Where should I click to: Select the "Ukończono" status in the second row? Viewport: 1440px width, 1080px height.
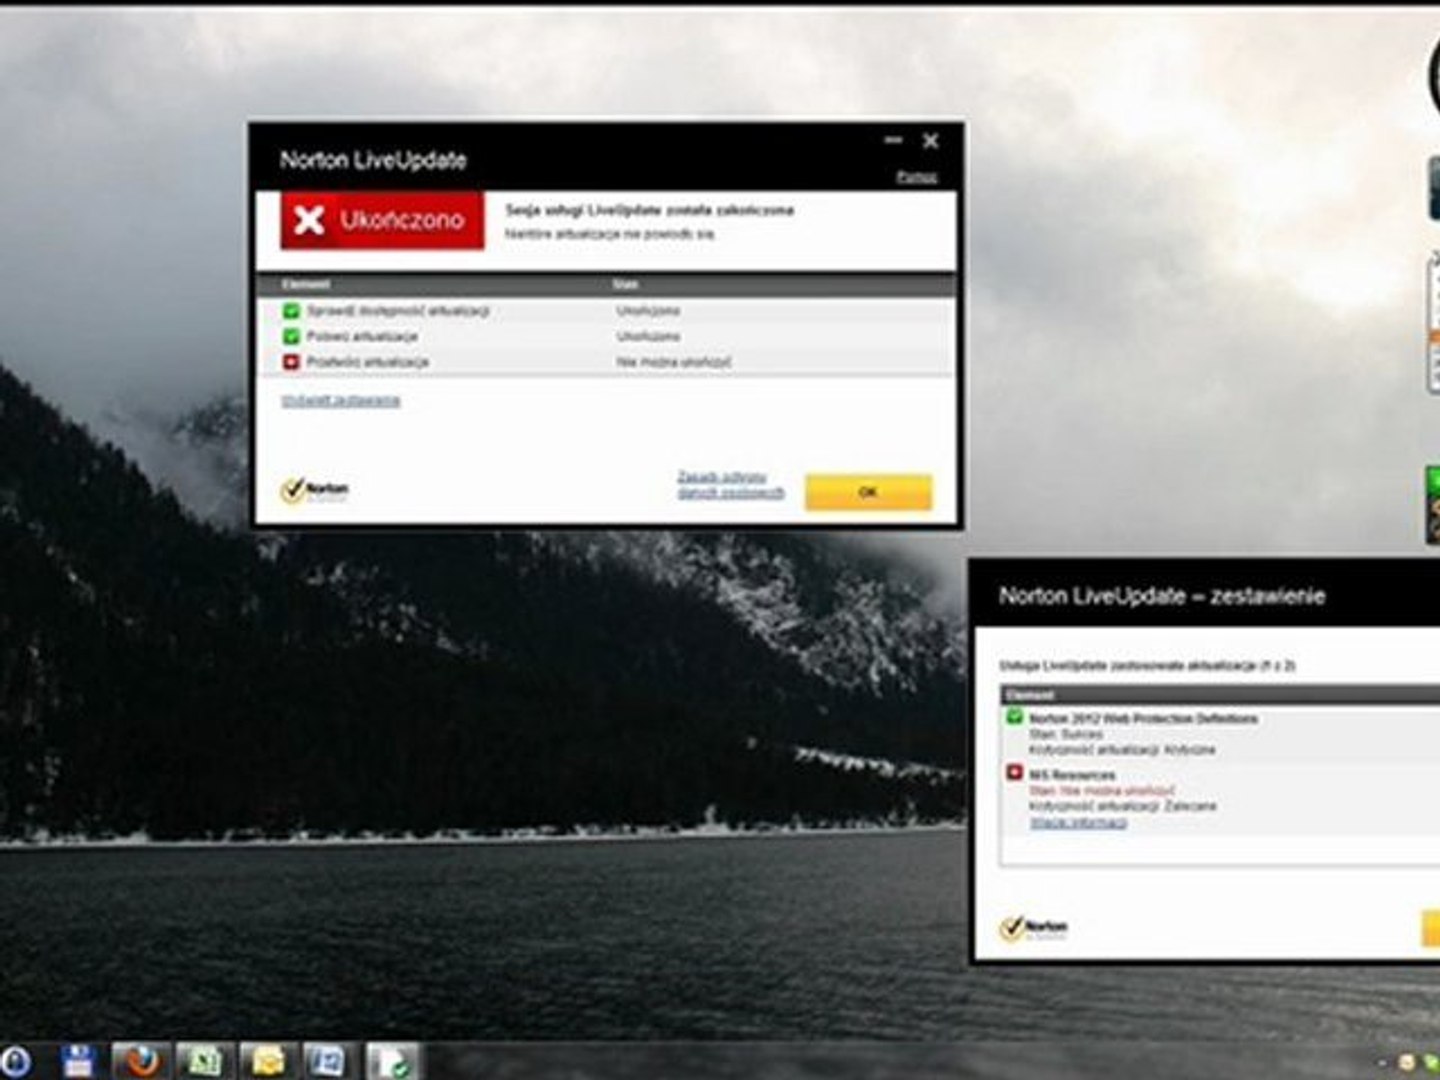[648, 337]
